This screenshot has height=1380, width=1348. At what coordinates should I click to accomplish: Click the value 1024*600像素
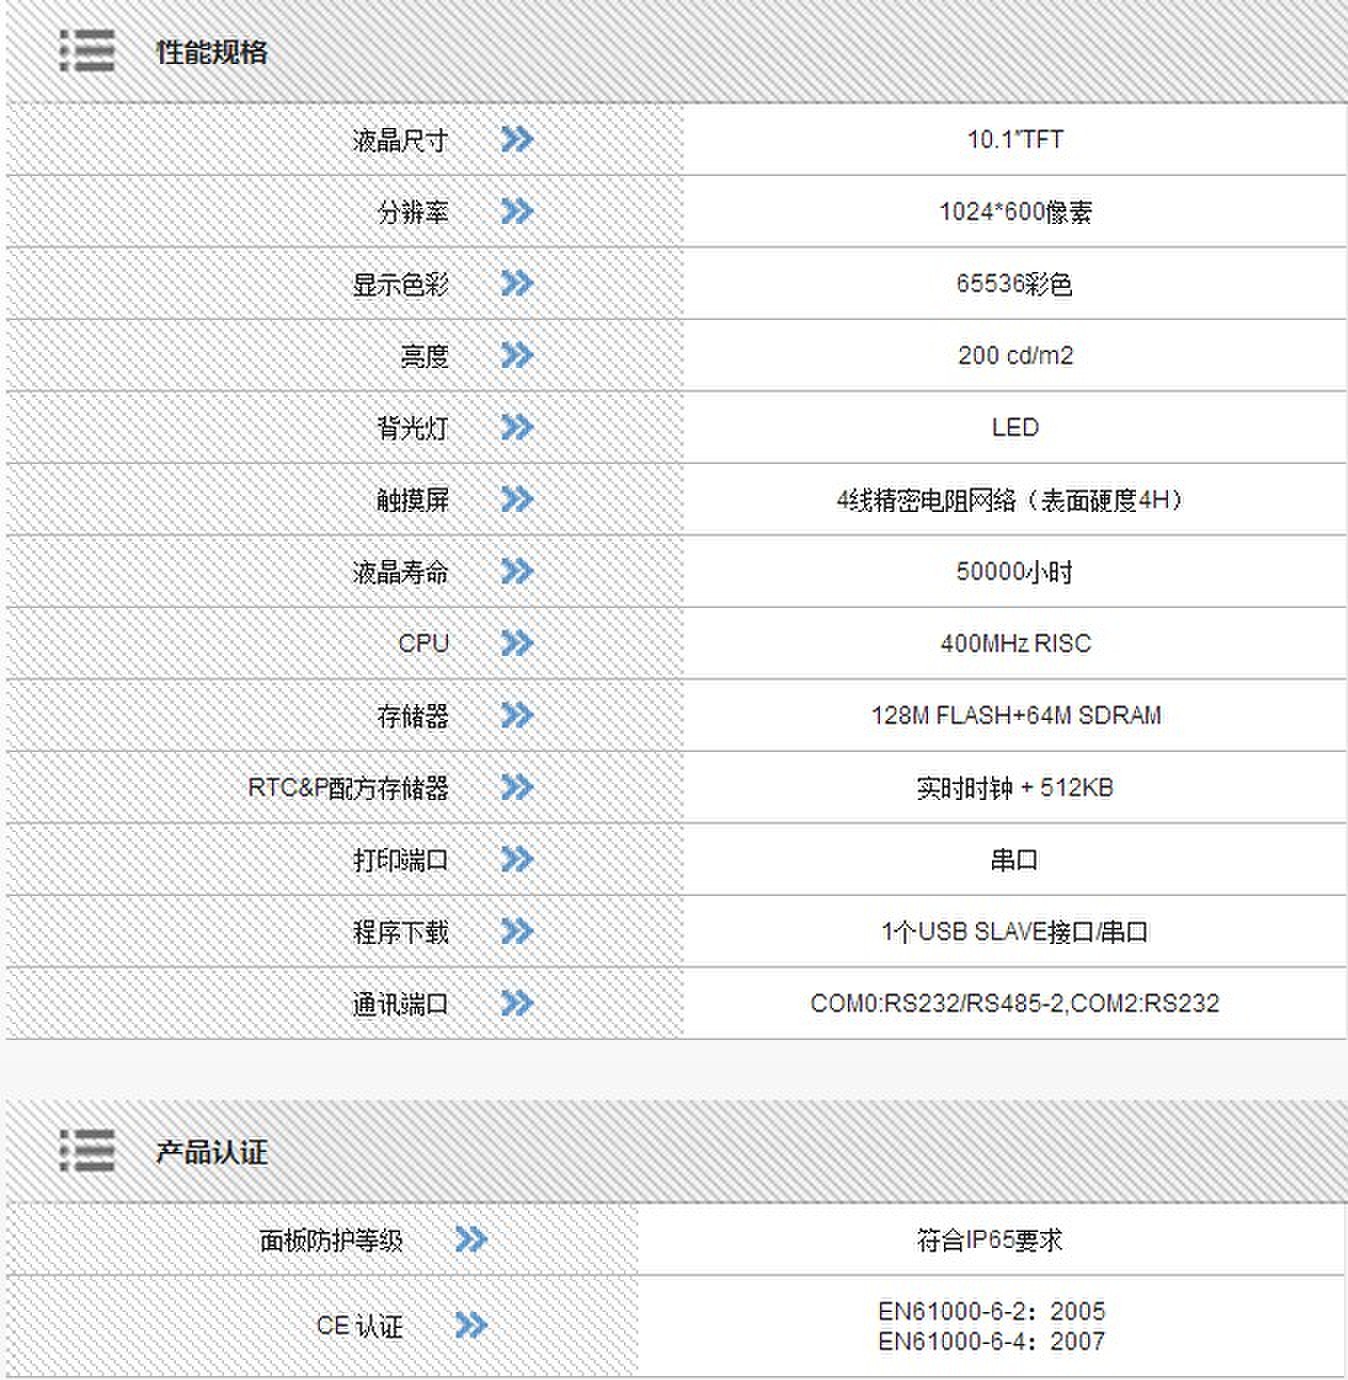(1015, 212)
